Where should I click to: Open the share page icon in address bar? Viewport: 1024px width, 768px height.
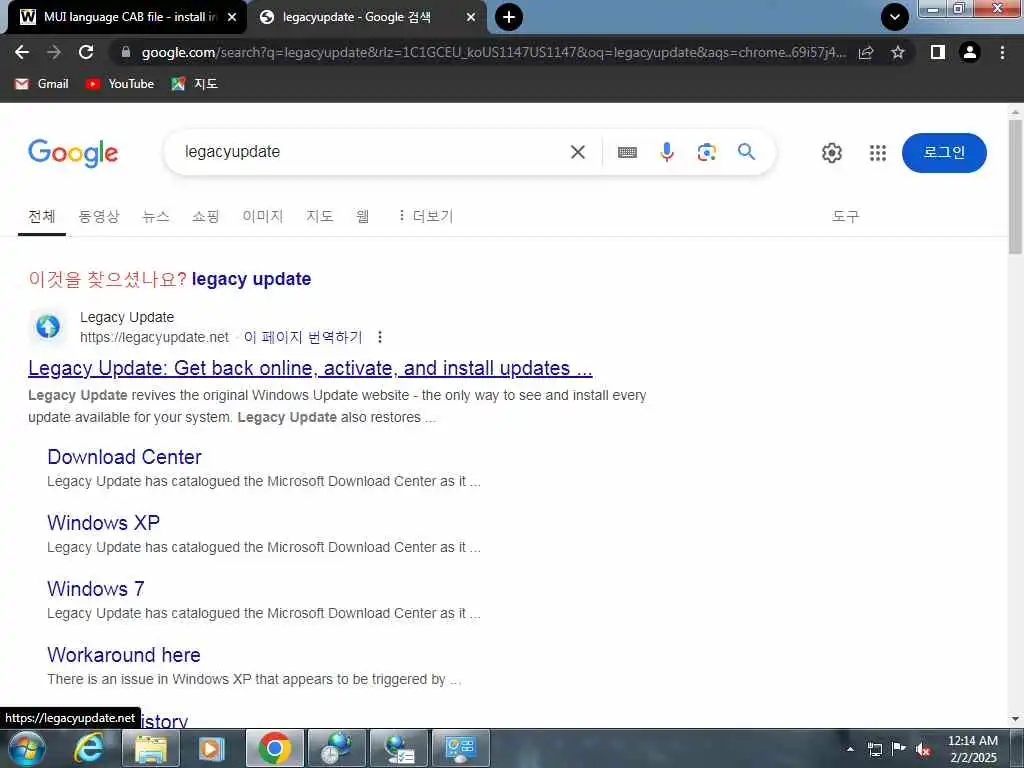866,52
